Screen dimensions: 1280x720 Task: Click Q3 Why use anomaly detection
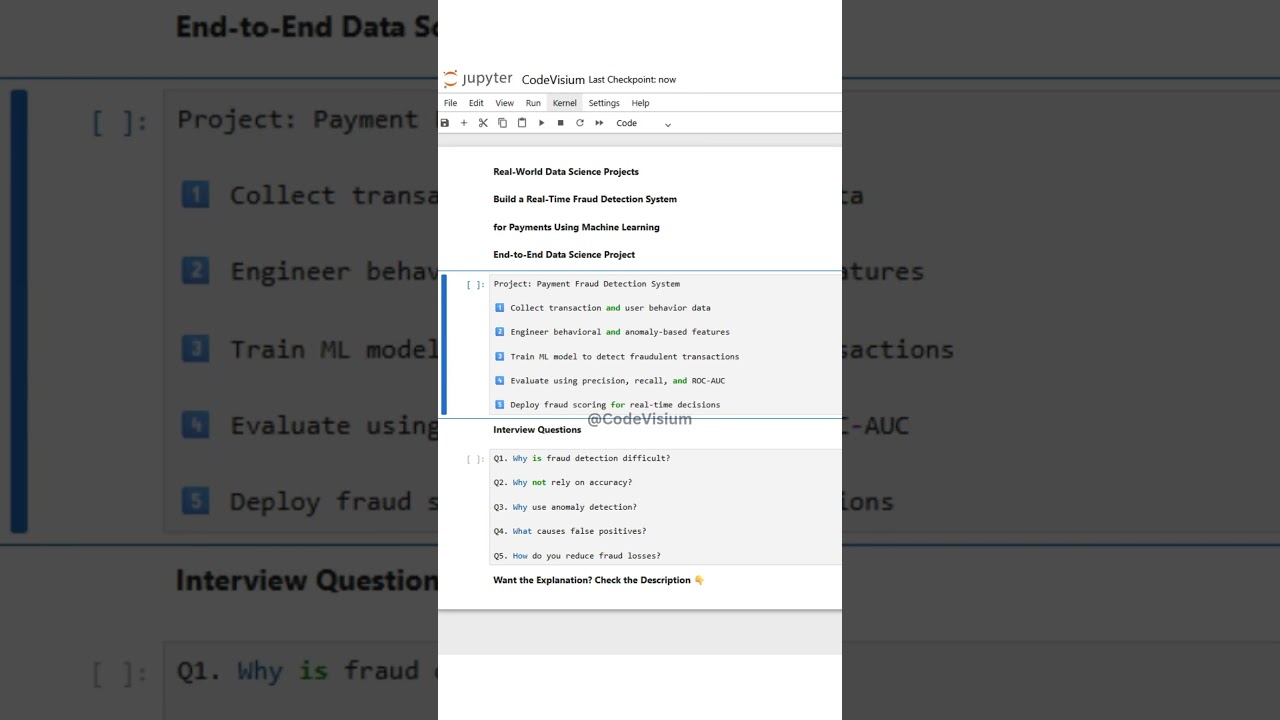(x=565, y=507)
